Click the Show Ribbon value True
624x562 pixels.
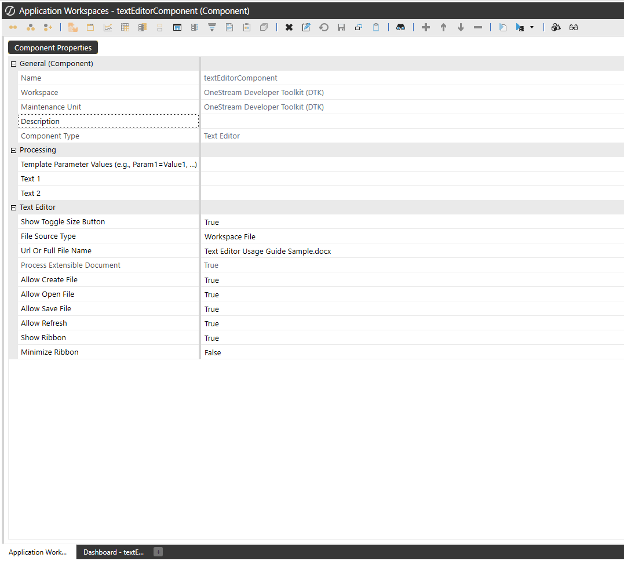(x=212, y=338)
